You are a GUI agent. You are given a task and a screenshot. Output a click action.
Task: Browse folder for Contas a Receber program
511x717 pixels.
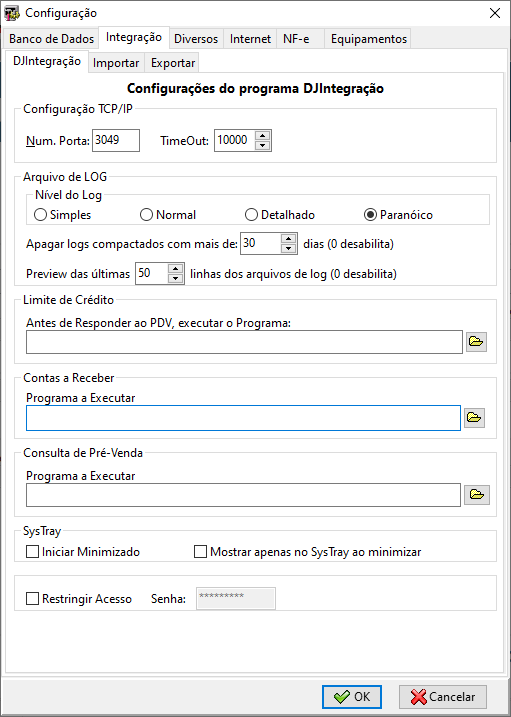[474, 418]
